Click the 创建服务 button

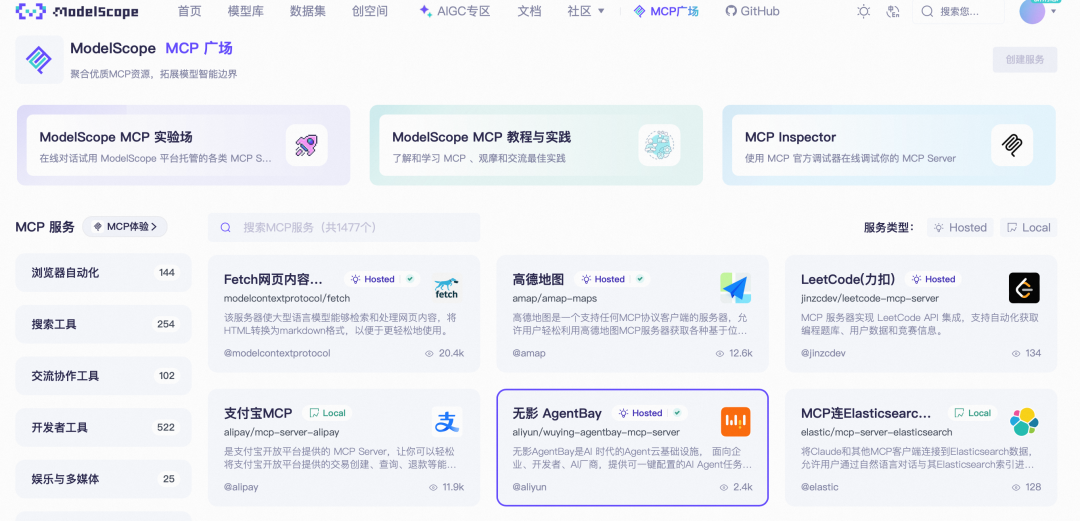pos(1025,59)
